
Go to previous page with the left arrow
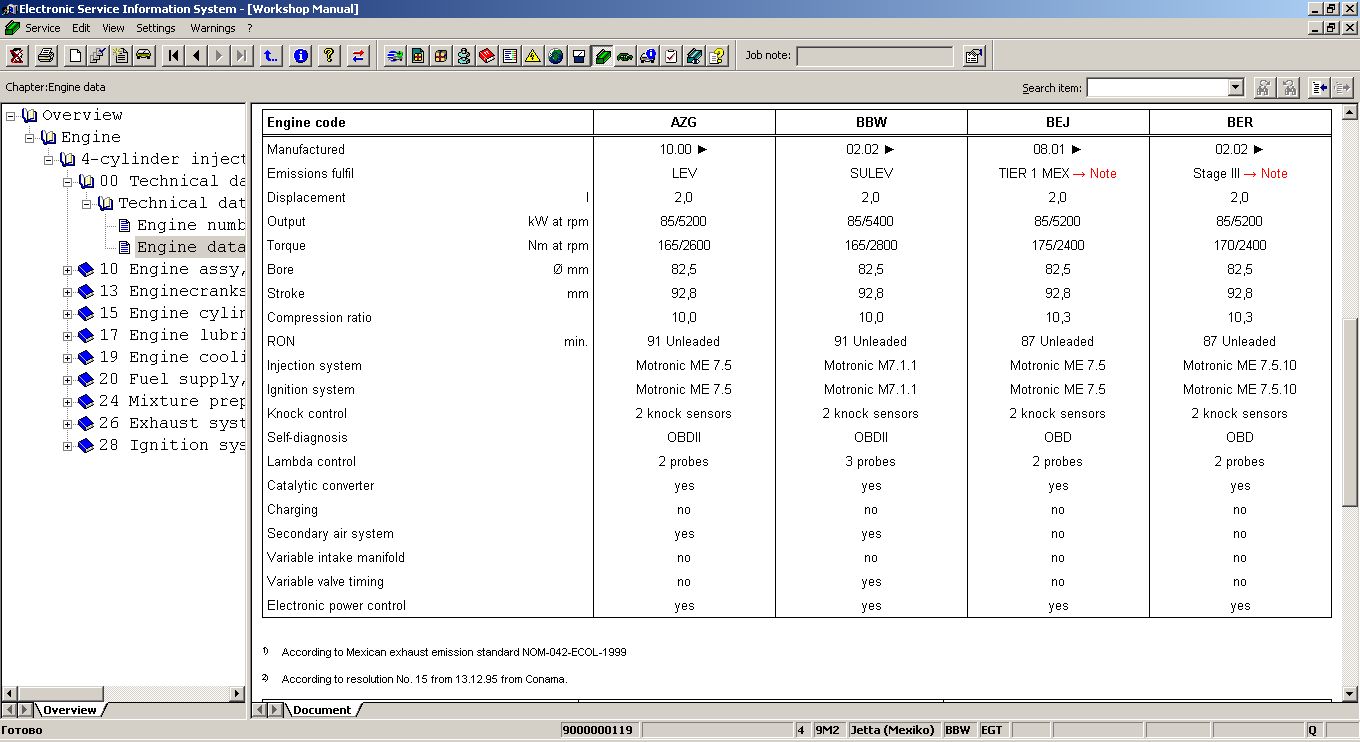(x=197, y=56)
